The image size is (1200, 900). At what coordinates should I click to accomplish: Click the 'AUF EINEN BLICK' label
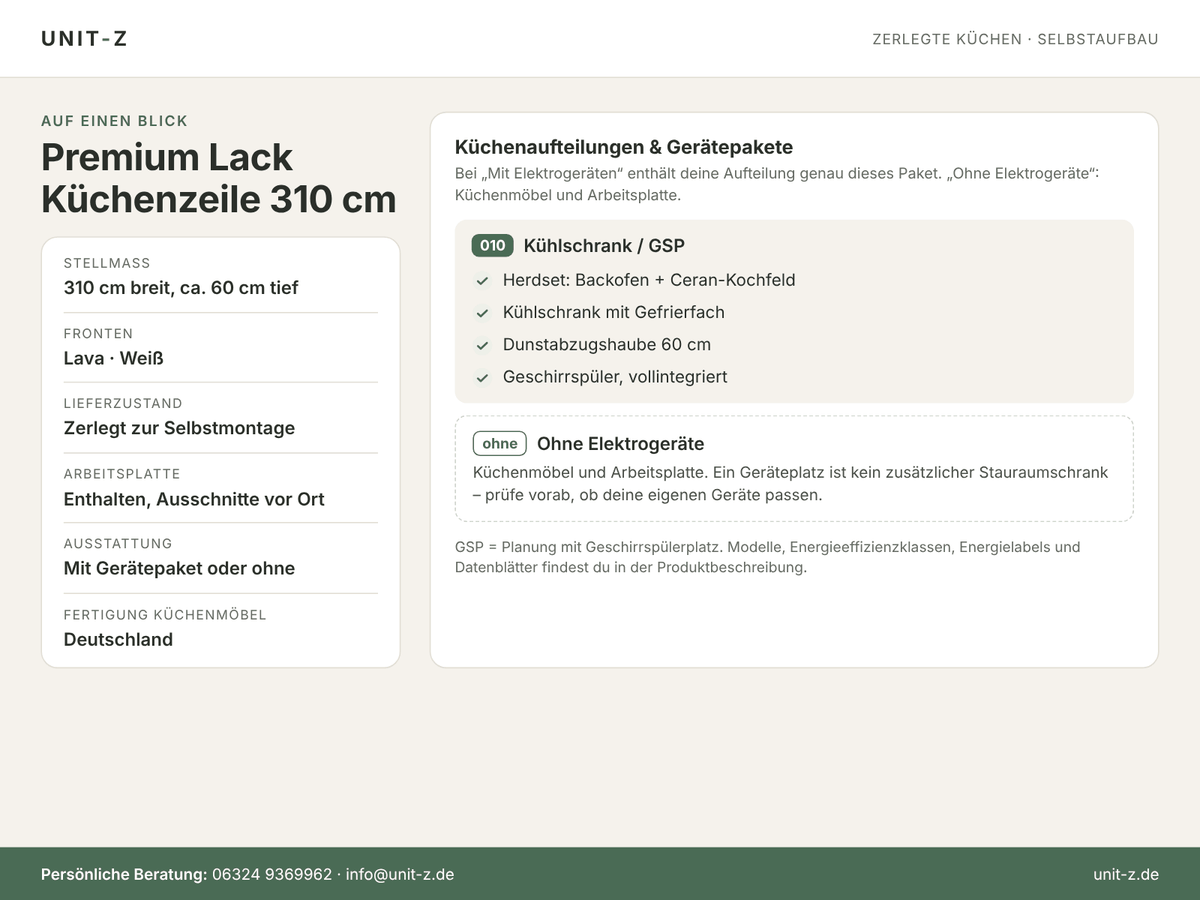pyautogui.click(x=114, y=121)
